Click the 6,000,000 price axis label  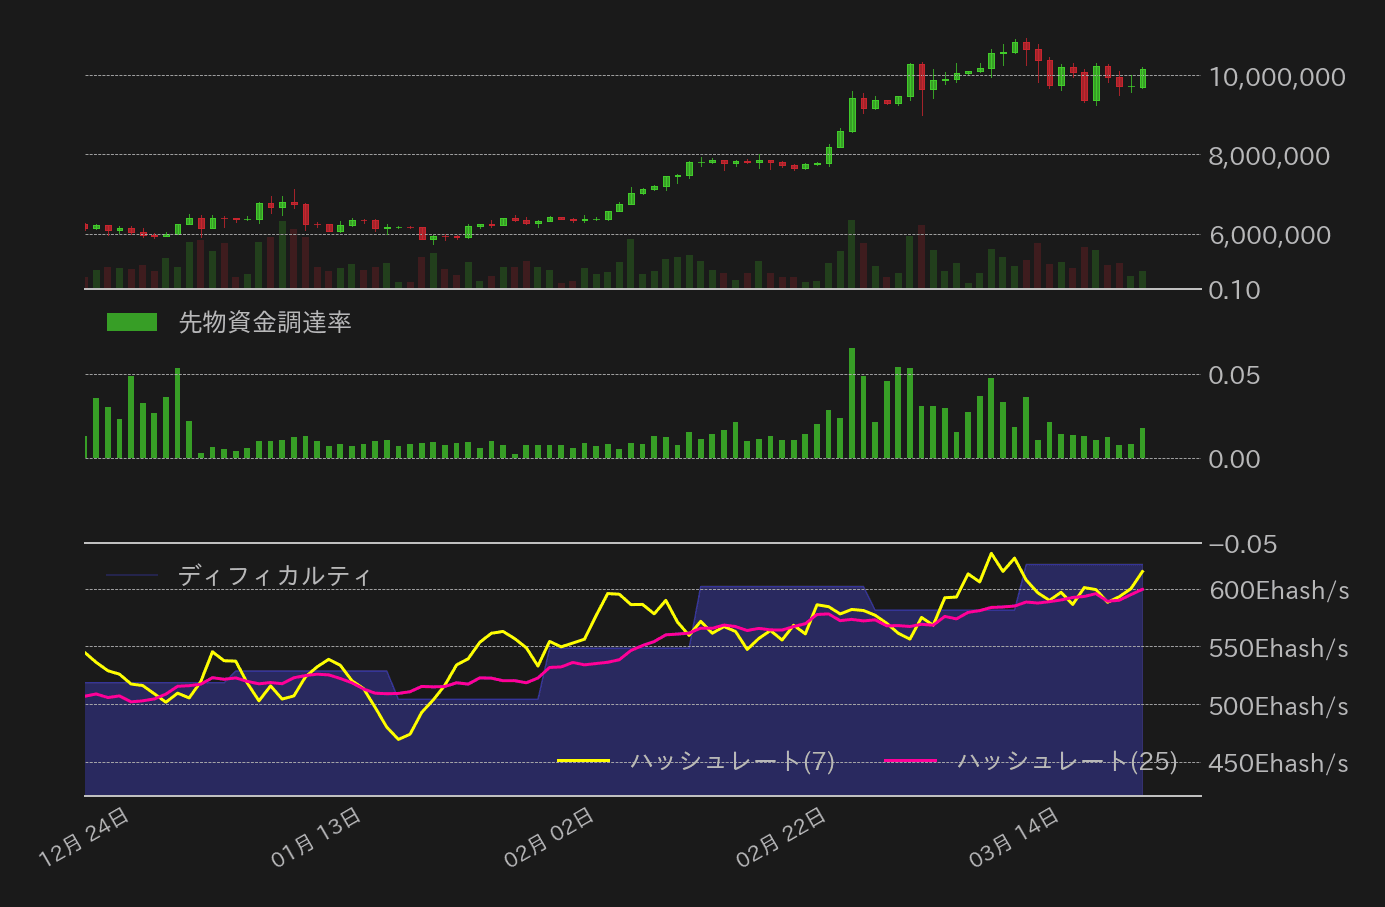(x=1269, y=235)
